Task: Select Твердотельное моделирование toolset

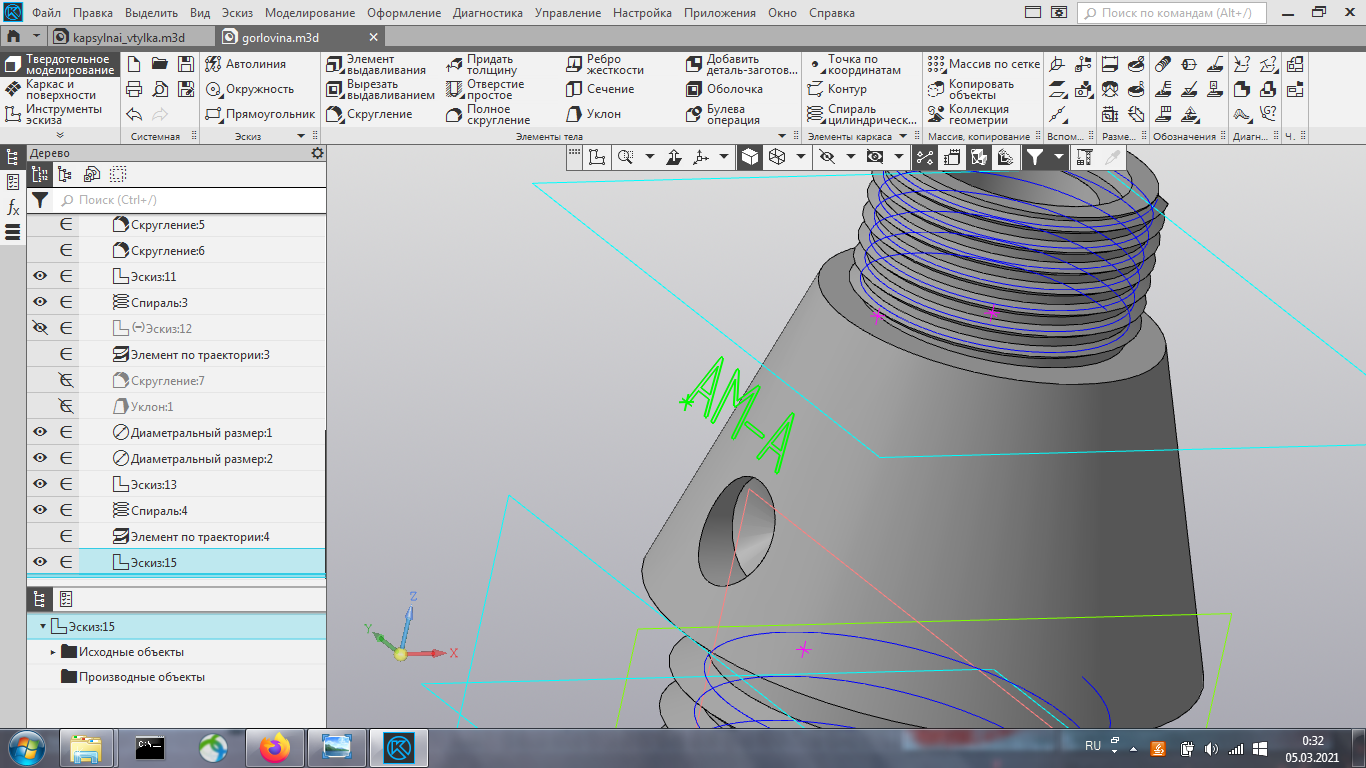Action: [61, 64]
